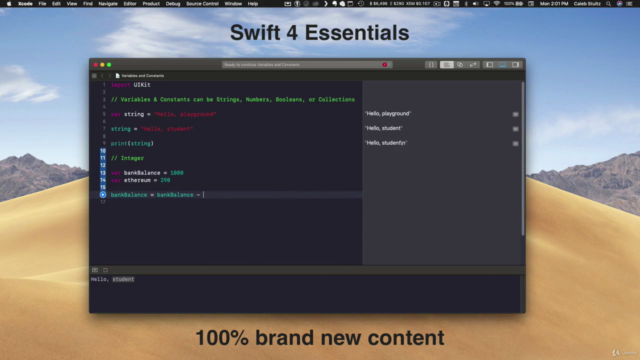Viewport: 640px width, 360px height.
Task: Open the Debug menu
Action: (x=173, y=4)
